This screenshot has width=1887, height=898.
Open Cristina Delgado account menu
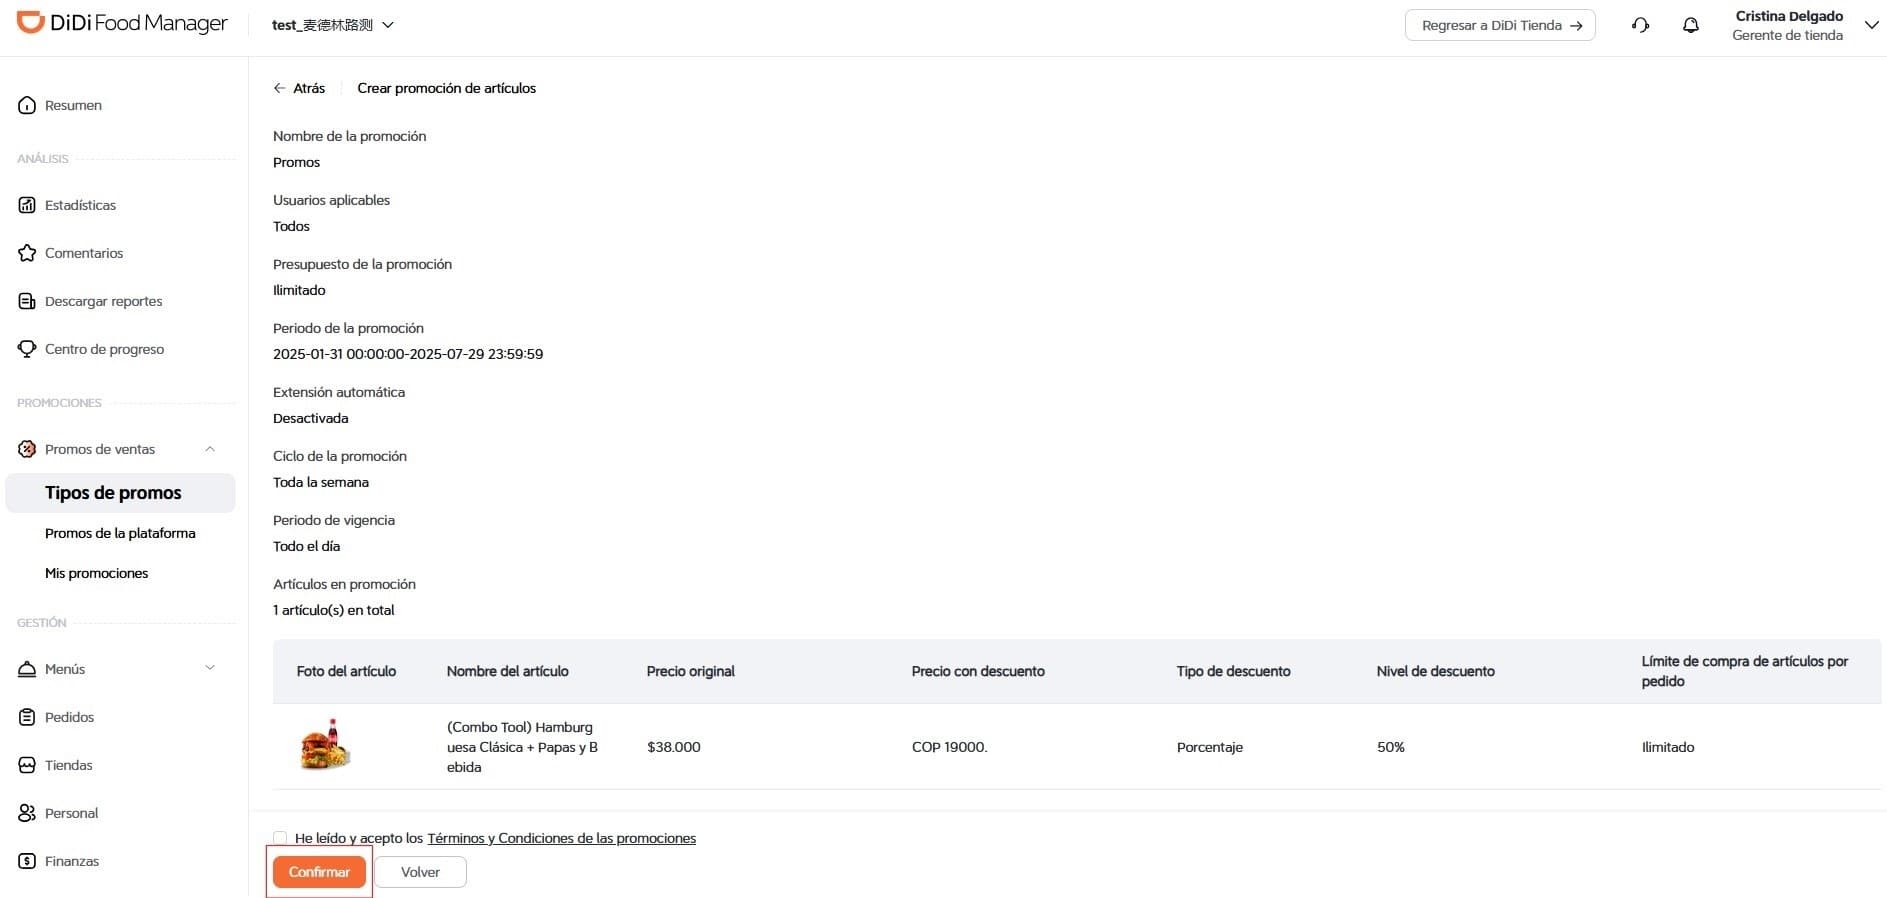click(1871, 25)
